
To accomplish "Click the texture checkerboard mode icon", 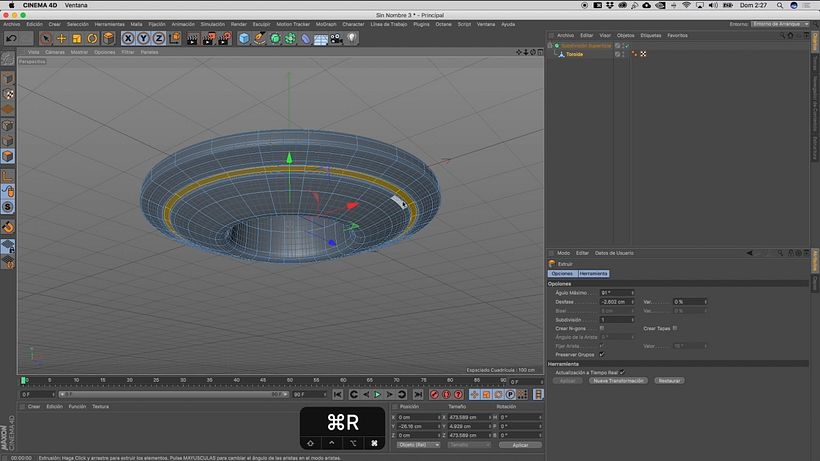I will (8, 94).
